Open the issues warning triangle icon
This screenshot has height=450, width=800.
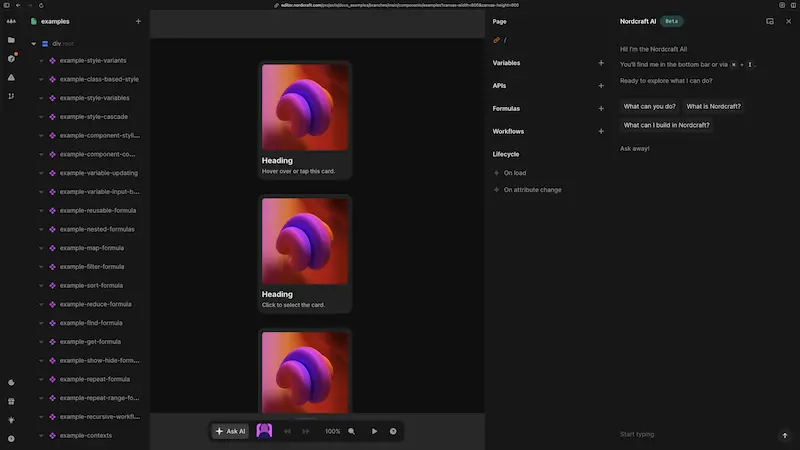coord(11,78)
